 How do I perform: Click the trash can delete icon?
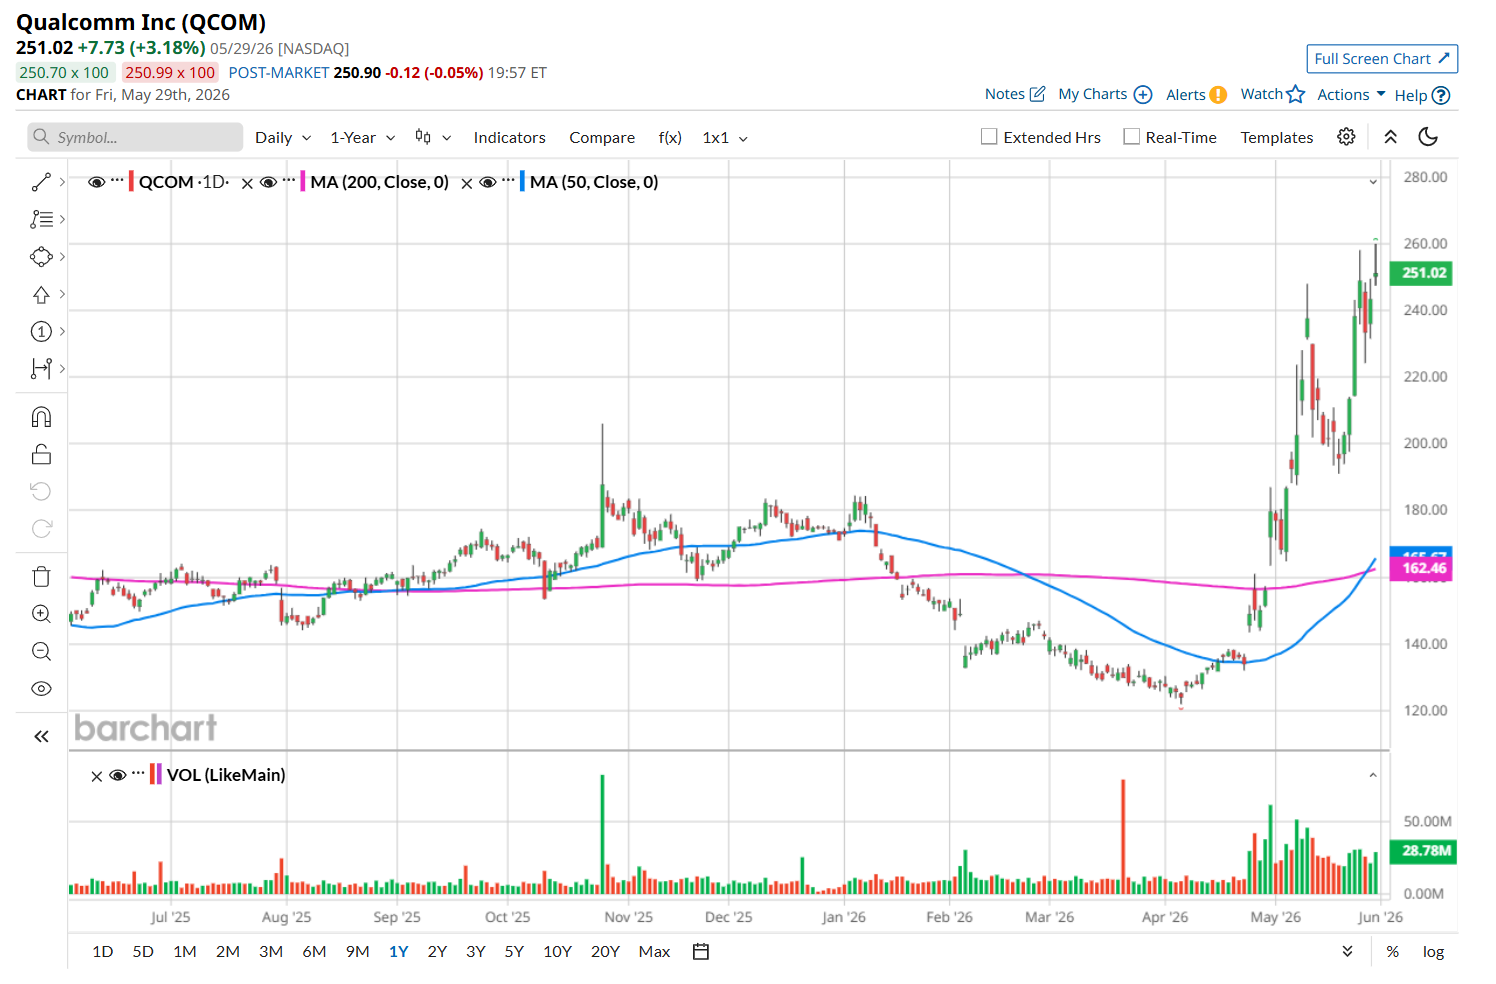[41, 576]
